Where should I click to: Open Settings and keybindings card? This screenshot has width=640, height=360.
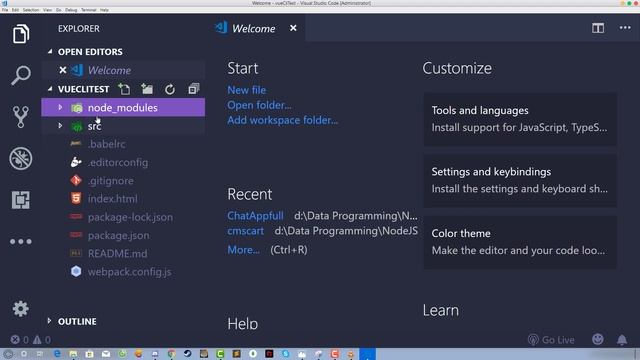tap(520, 180)
